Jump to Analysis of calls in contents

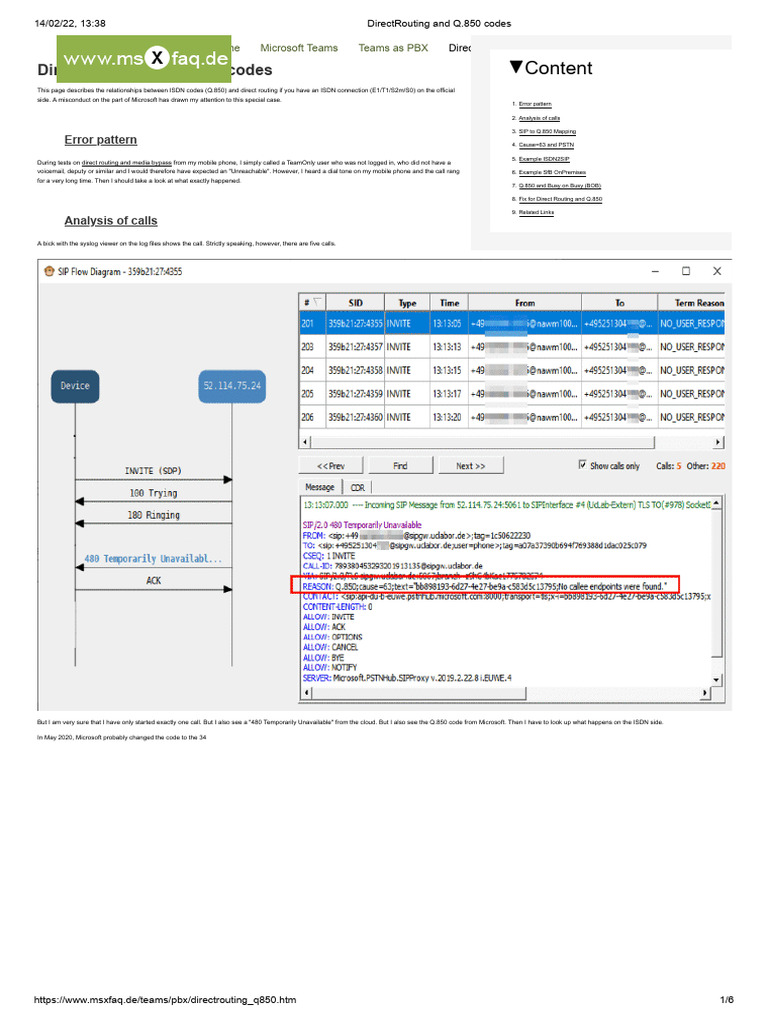pyautogui.click(x=539, y=118)
